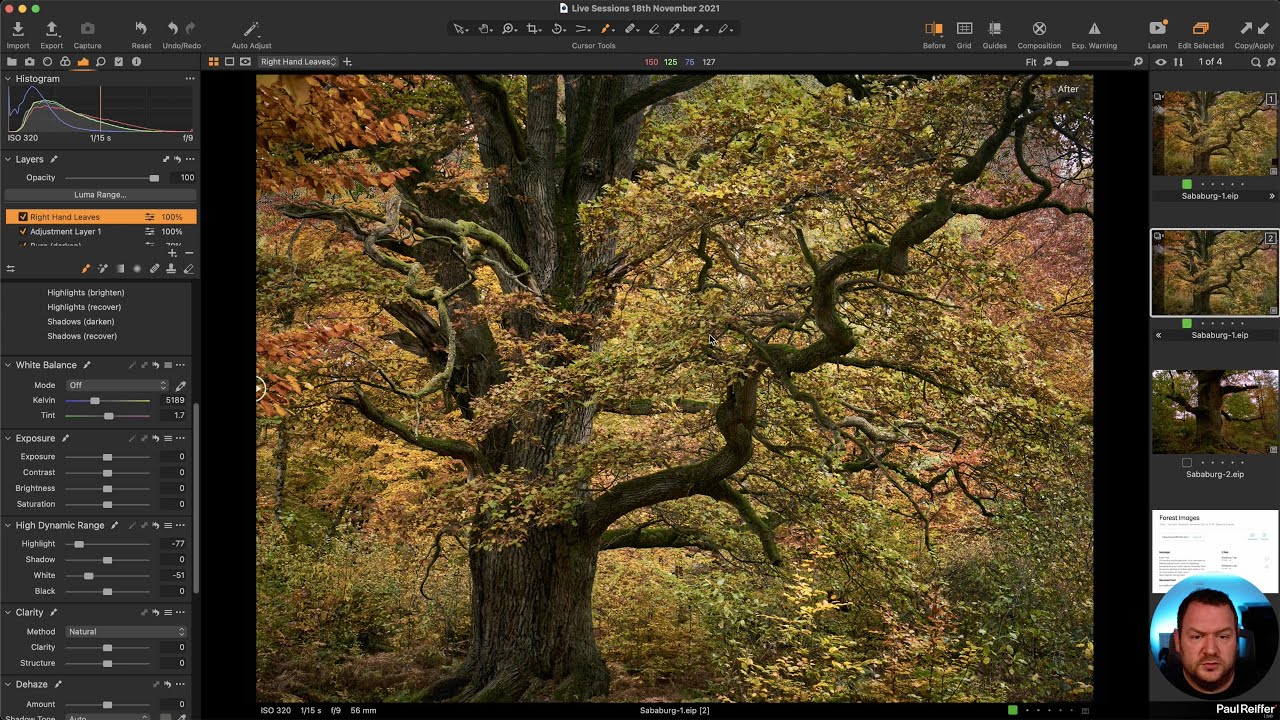Toggle the Exp. Warning indicator
Viewport: 1280px width, 720px height.
coord(1094,29)
